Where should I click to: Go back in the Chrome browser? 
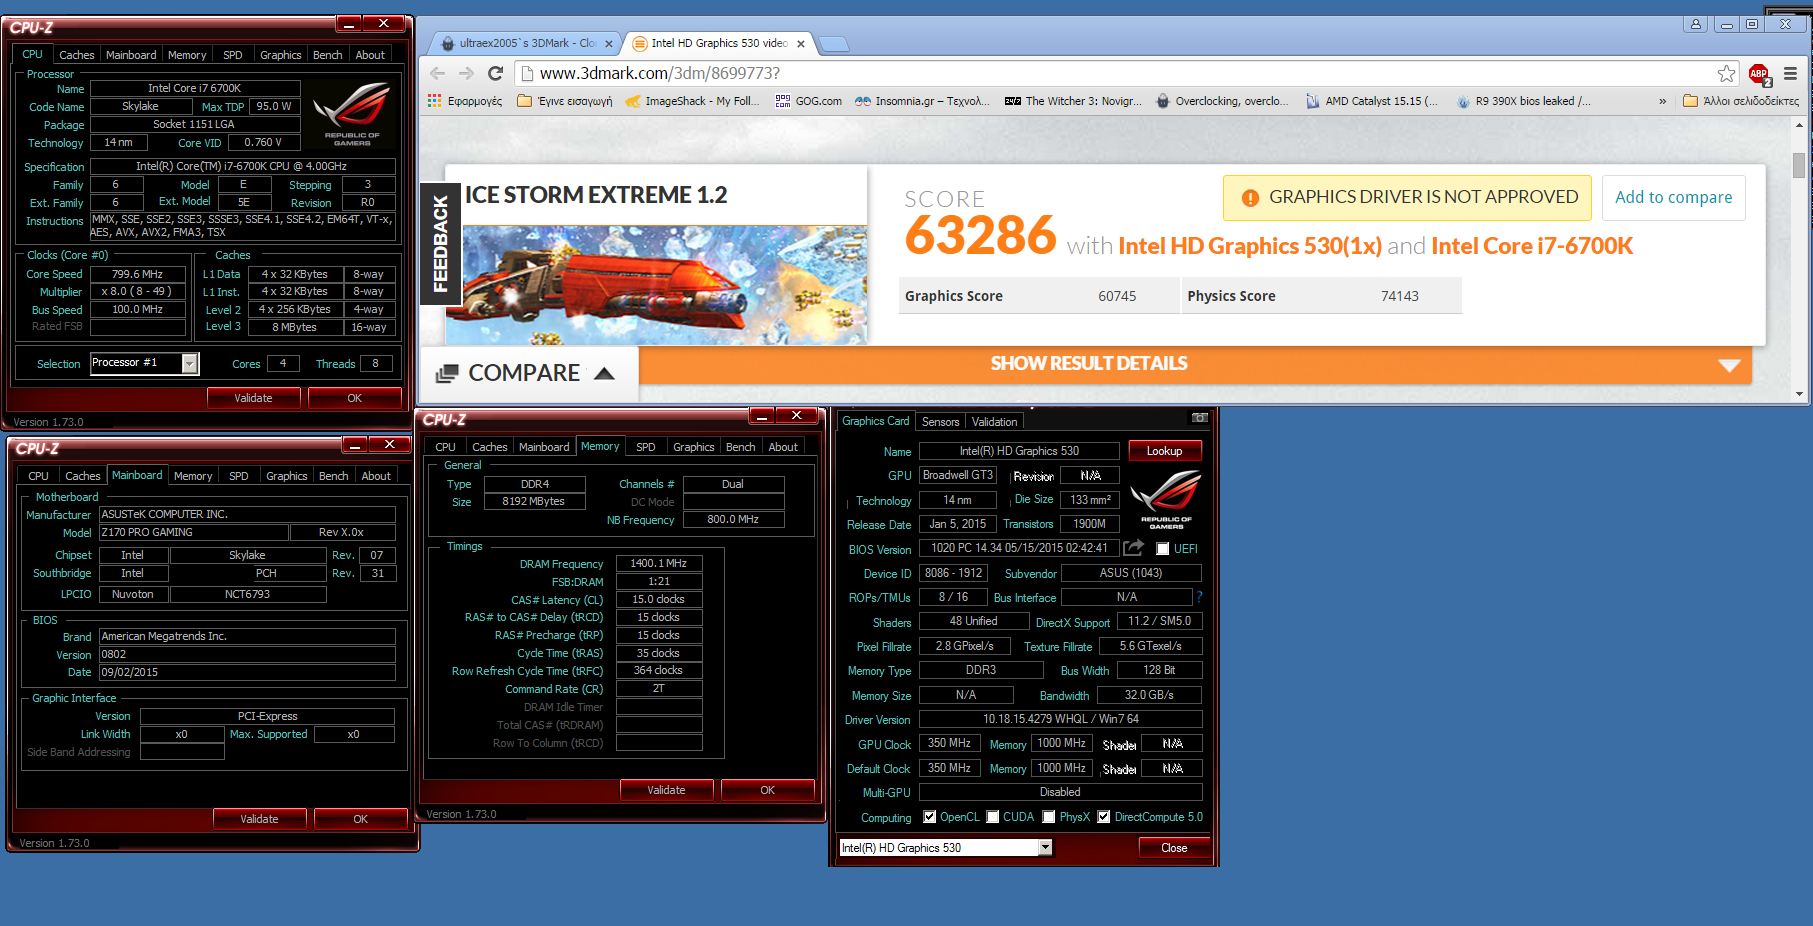437,73
